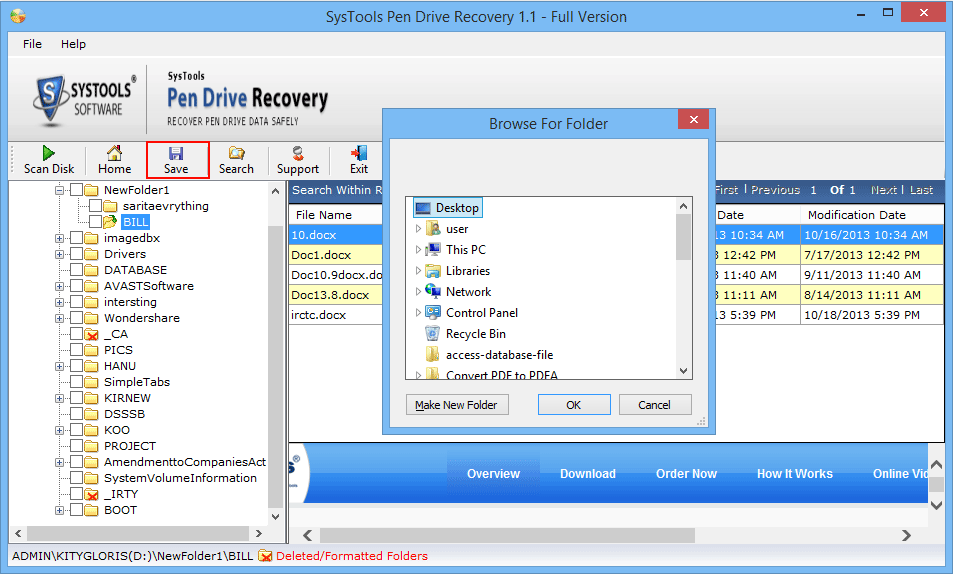
Task: Expand the Libraries node
Action: tap(418, 271)
